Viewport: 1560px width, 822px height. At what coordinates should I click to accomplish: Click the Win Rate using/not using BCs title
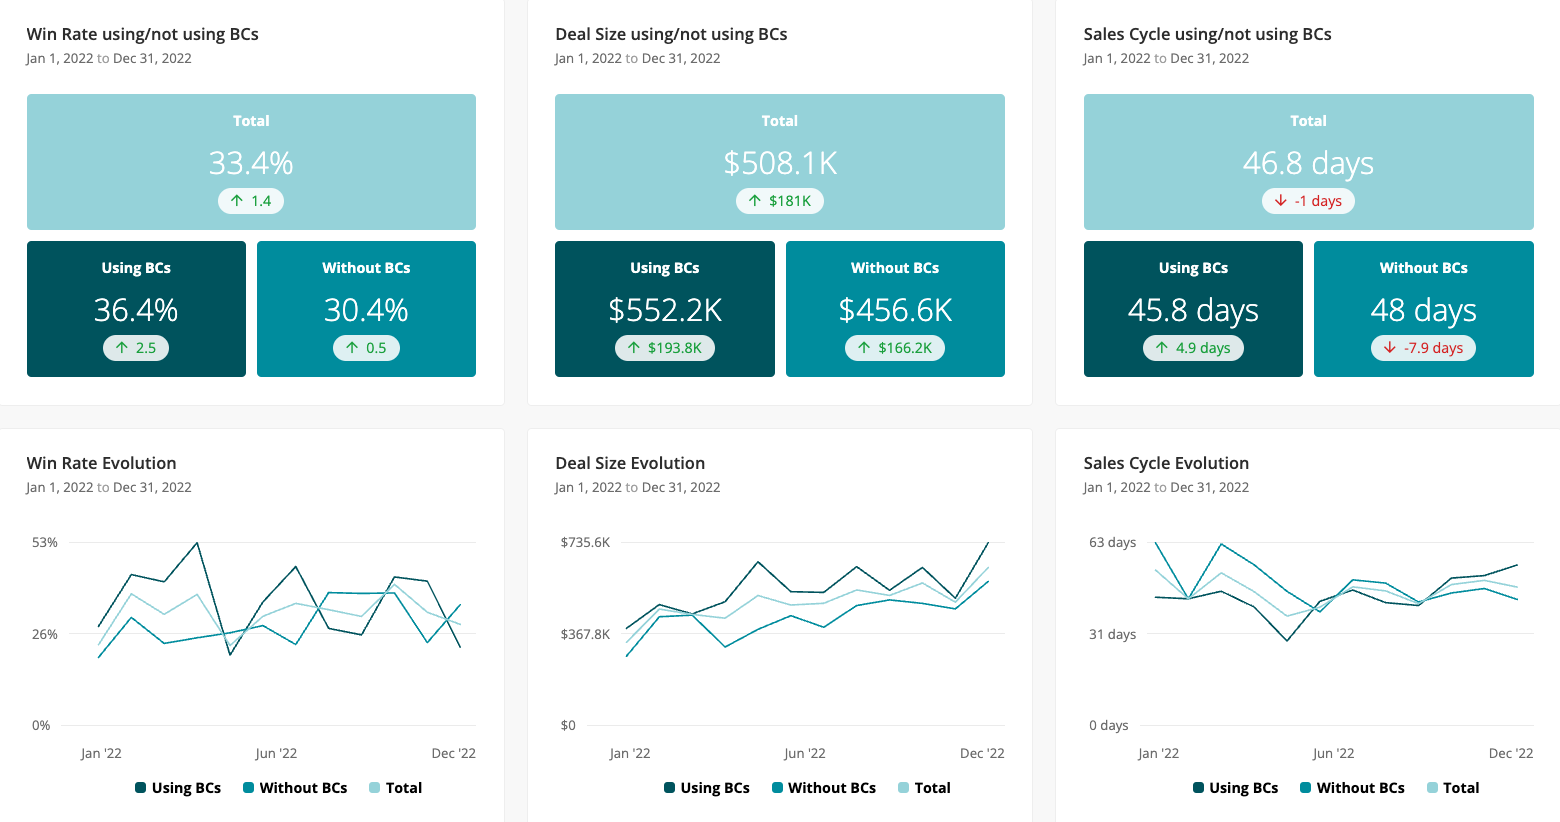[143, 34]
